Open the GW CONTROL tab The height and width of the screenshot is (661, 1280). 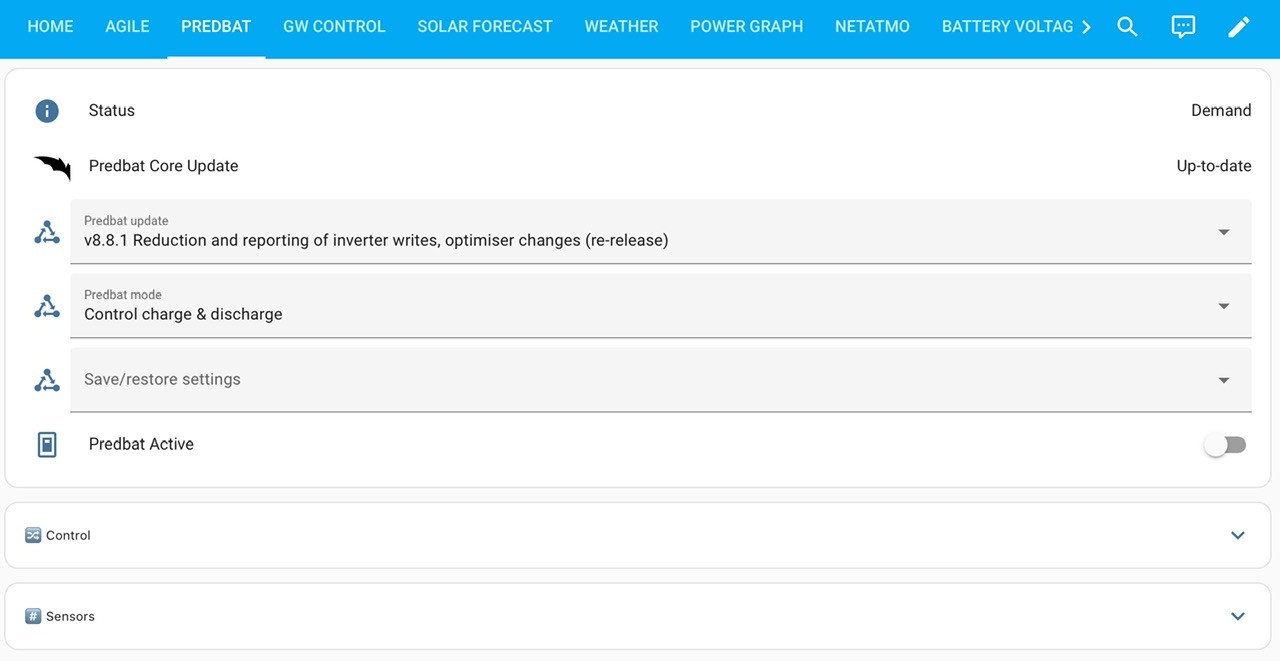click(x=334, y=27)
